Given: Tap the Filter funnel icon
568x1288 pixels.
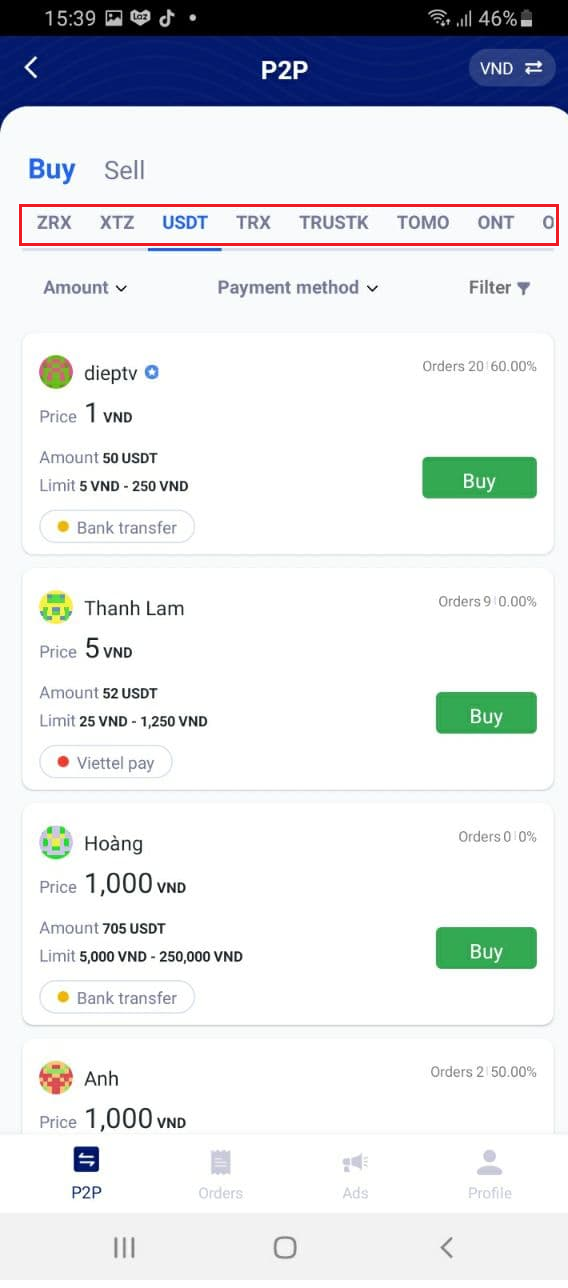Looking at the screenshot, I should [523, 288].
